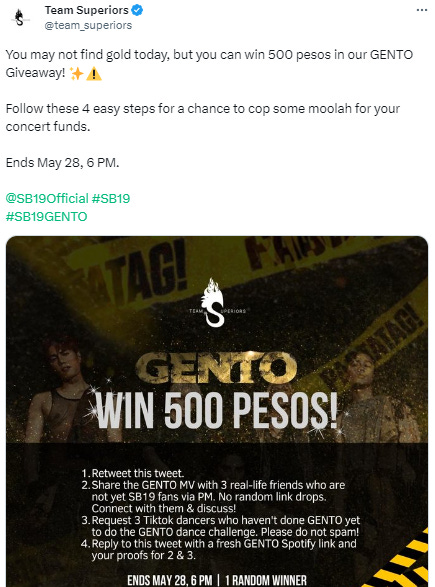
Task: Click the yellow warning sign emoji
Action: pyautogui.click(x=94, y=74)
